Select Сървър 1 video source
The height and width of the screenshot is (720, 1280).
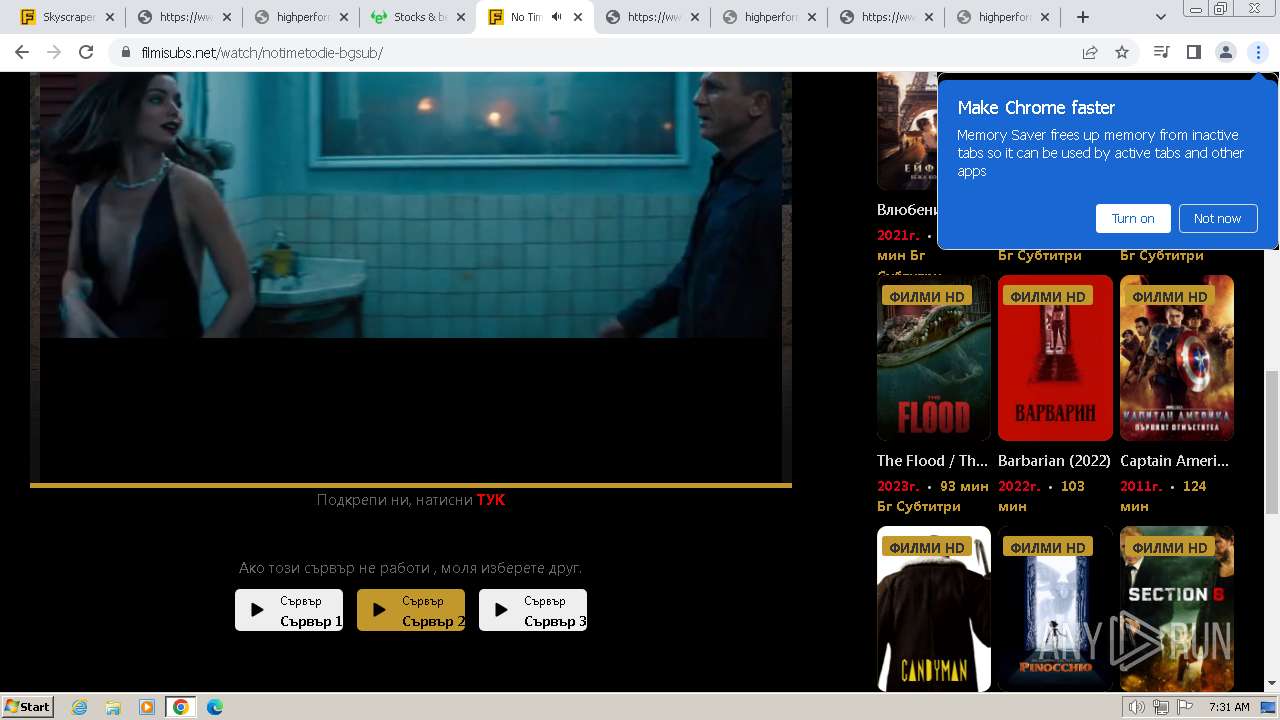(x=289, y=610)
